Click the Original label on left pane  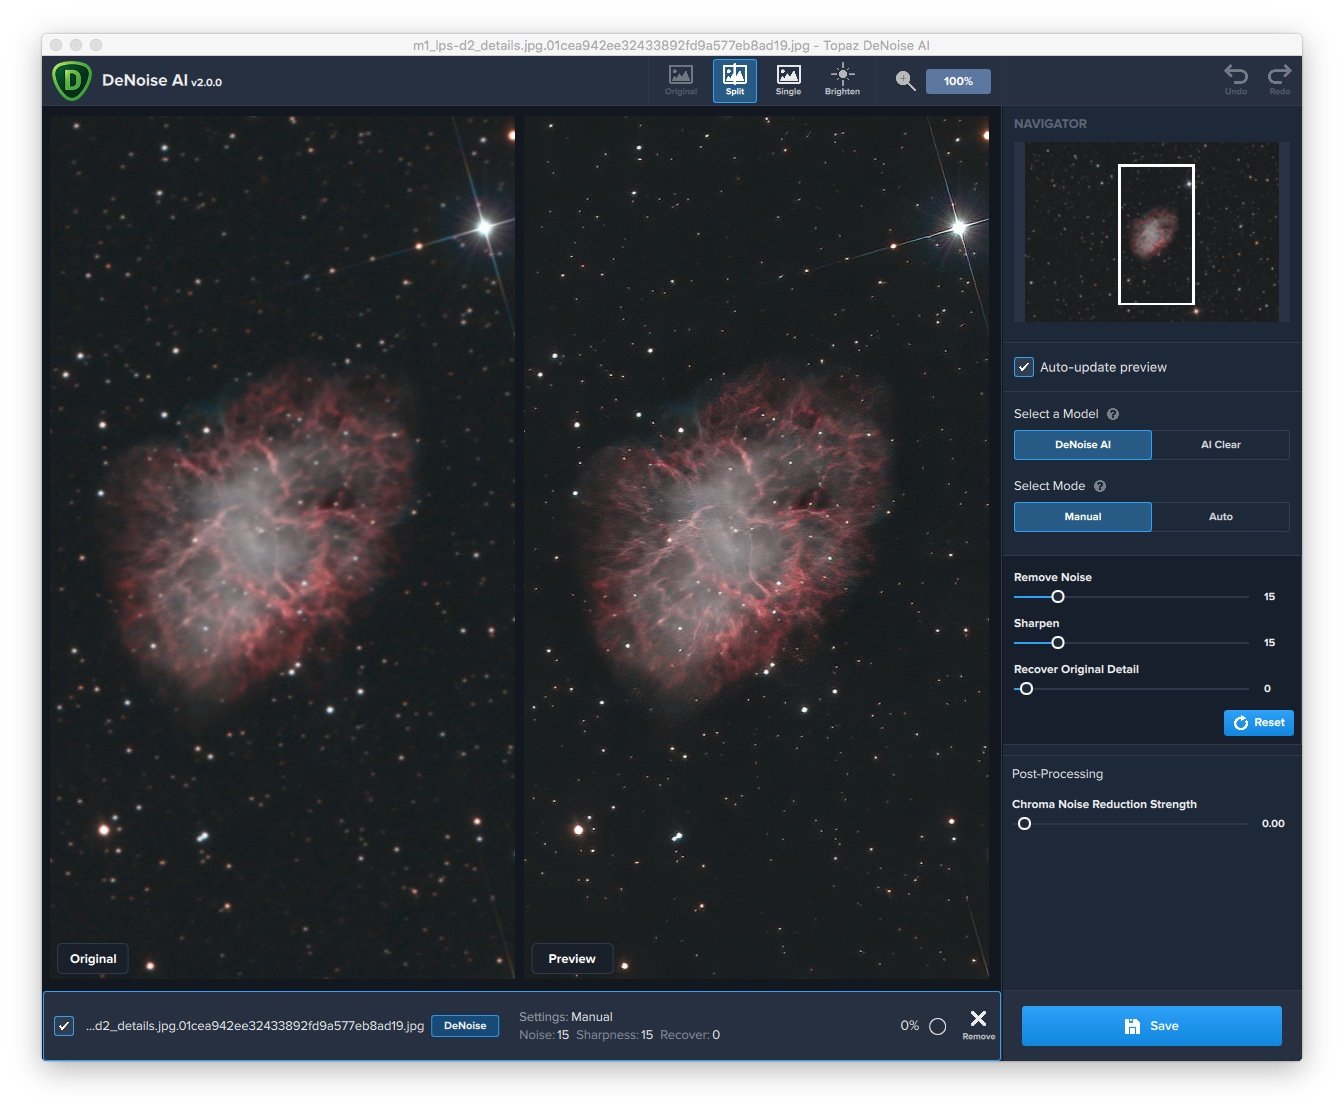(x=93, y=959)
